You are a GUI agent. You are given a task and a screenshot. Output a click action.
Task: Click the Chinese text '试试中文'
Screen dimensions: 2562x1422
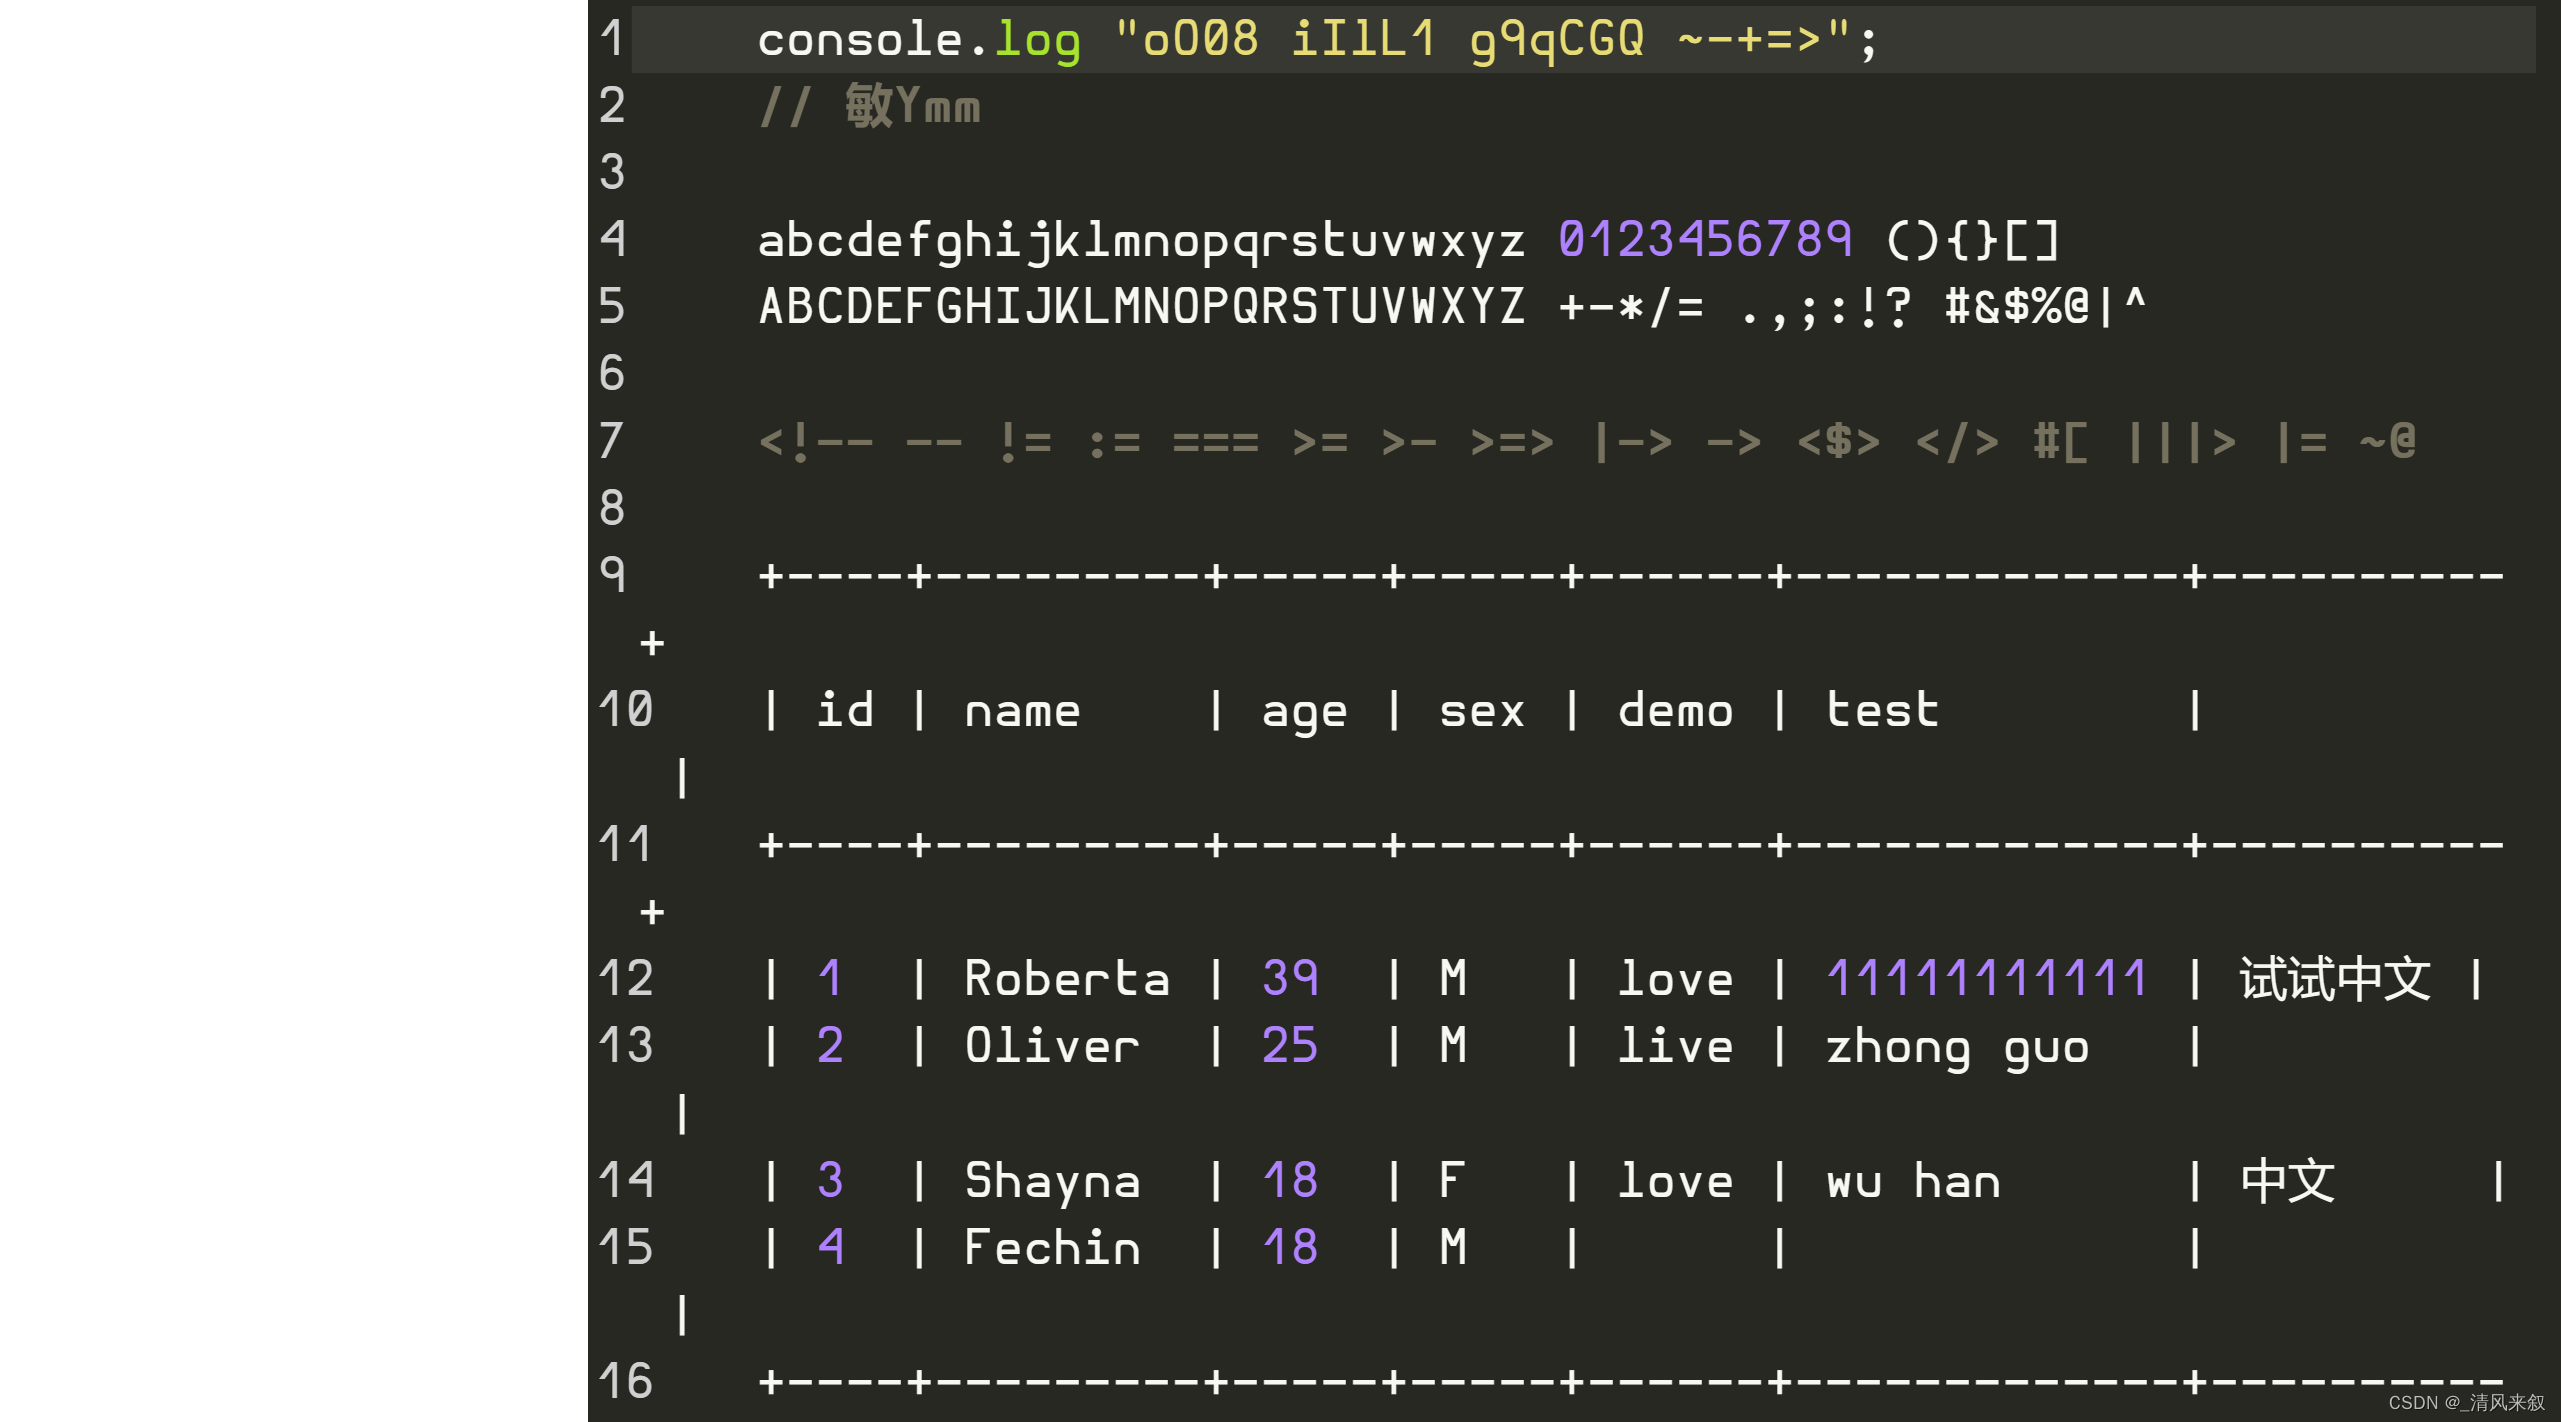pyautogui.click(x=2334, y=978)
